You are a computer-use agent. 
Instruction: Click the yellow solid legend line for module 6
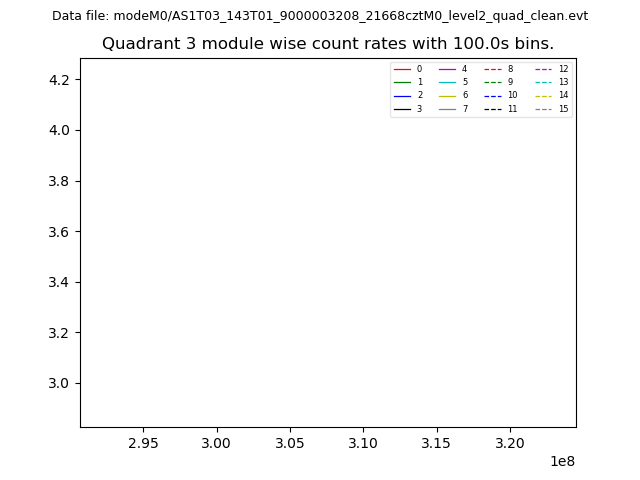point(447,95)
